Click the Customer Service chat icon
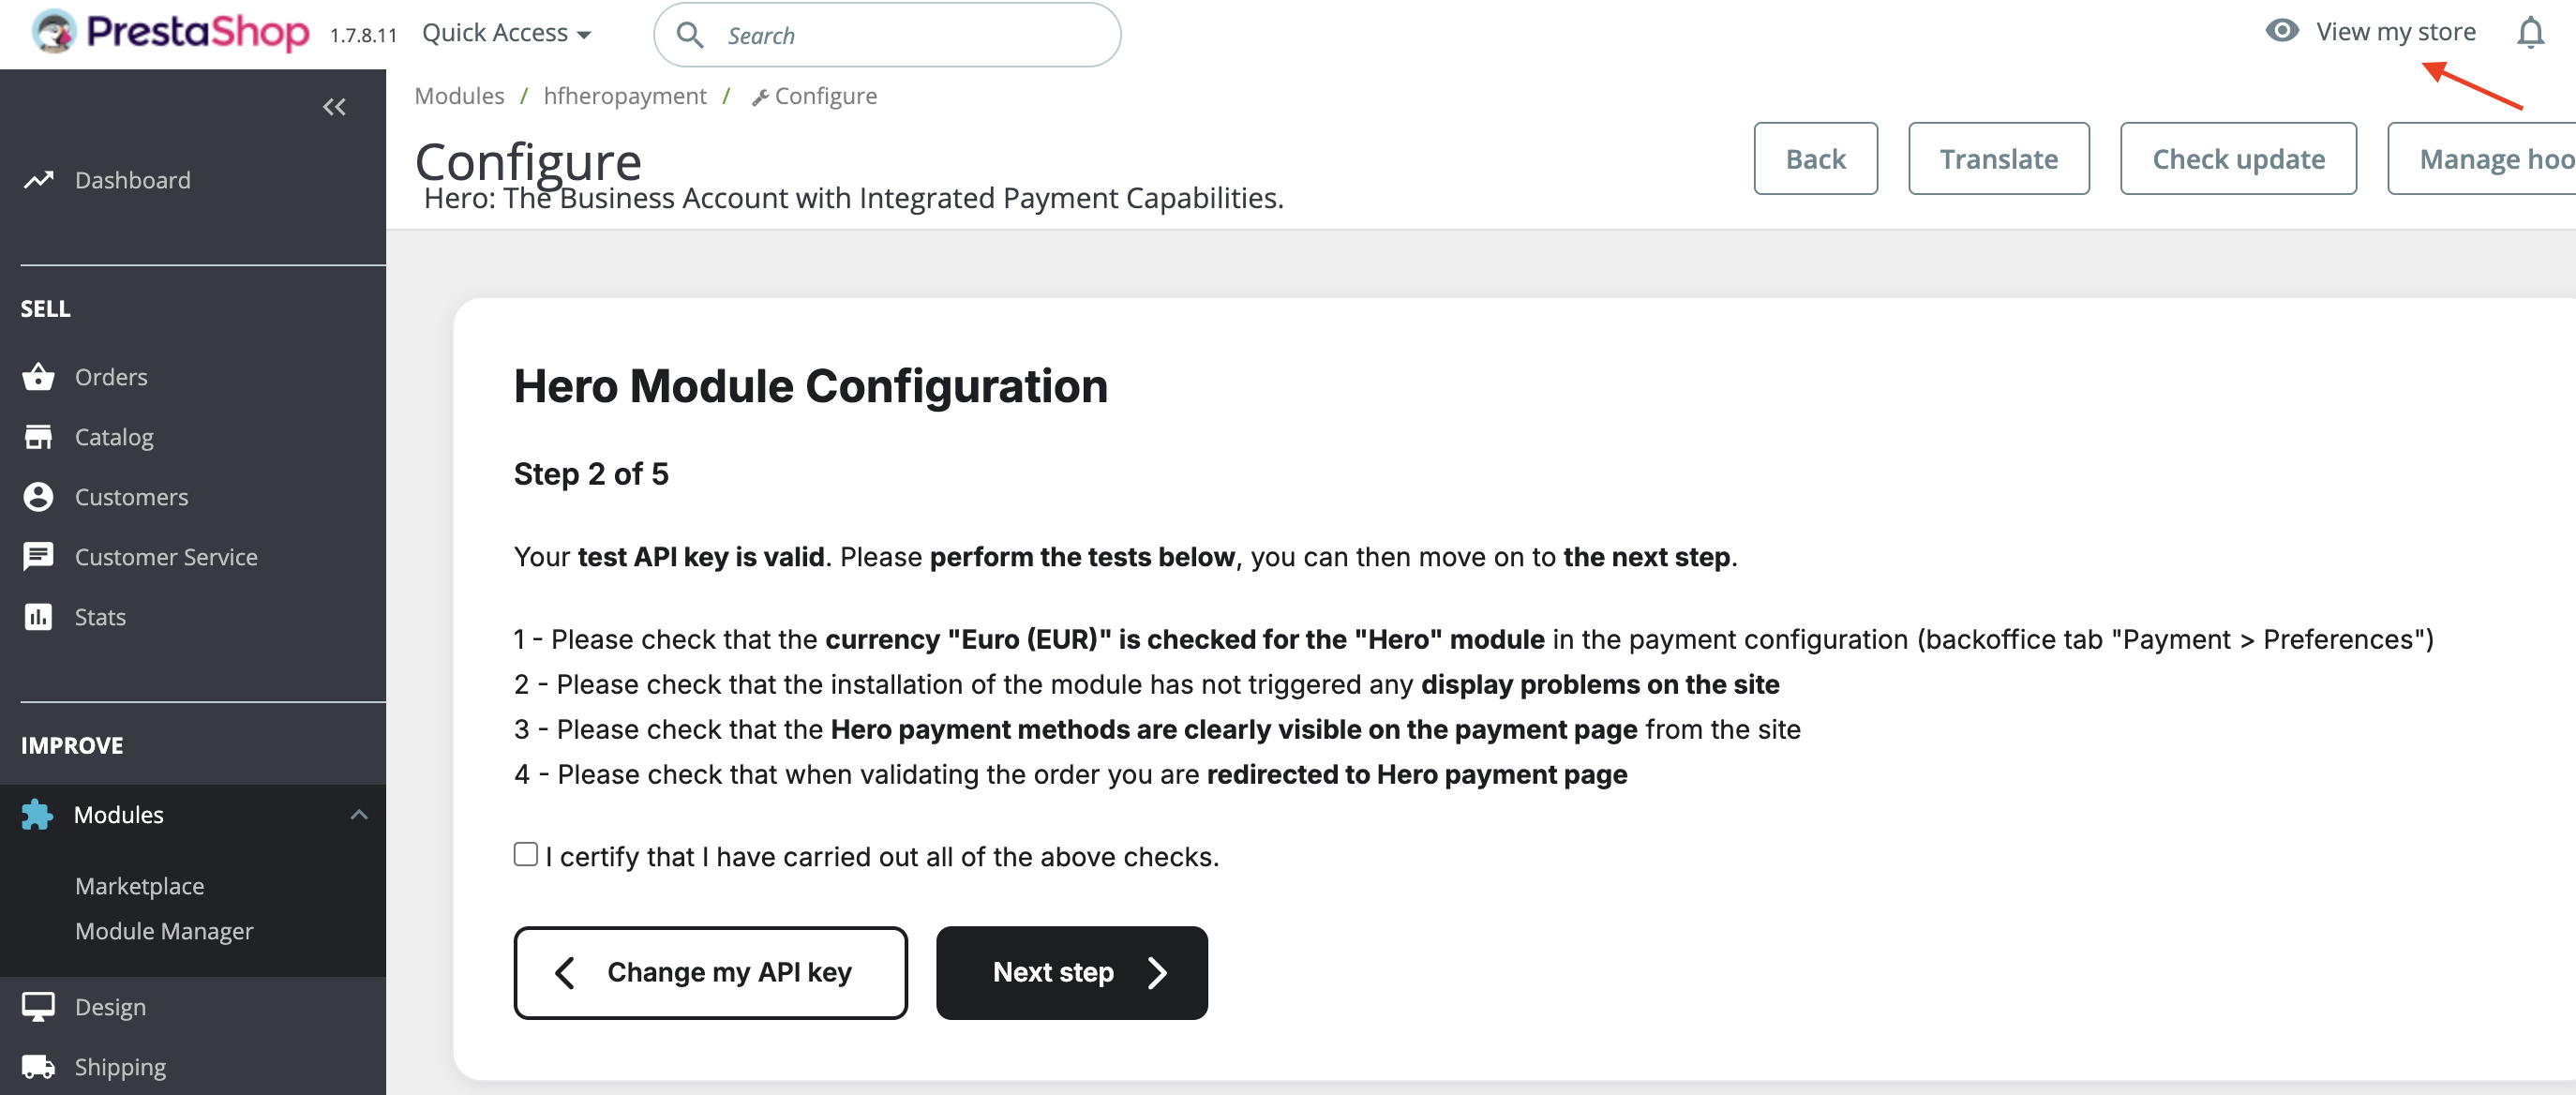The image size is (2576, 1095). (x=39, y=557)
